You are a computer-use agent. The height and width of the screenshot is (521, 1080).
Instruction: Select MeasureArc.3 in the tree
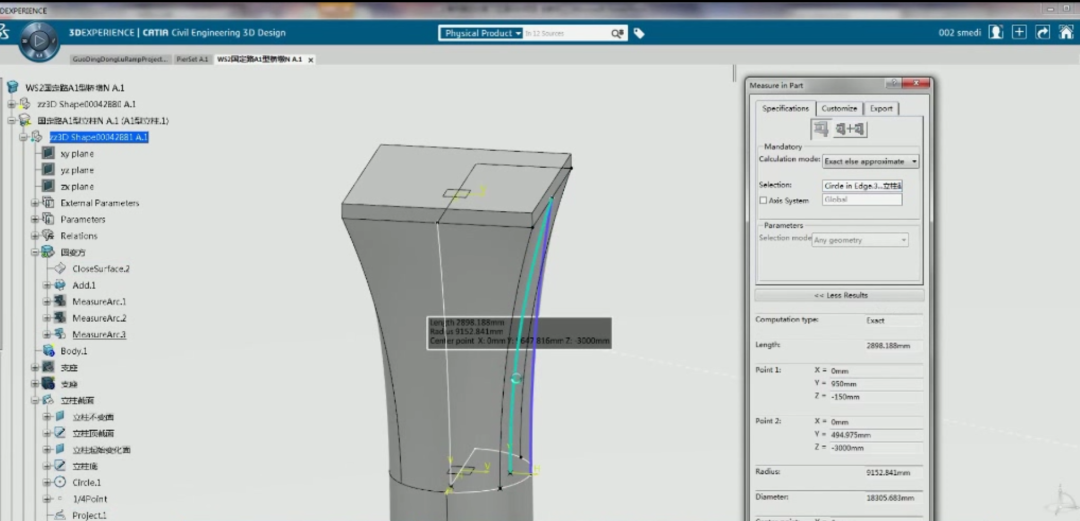pos(99,334)
